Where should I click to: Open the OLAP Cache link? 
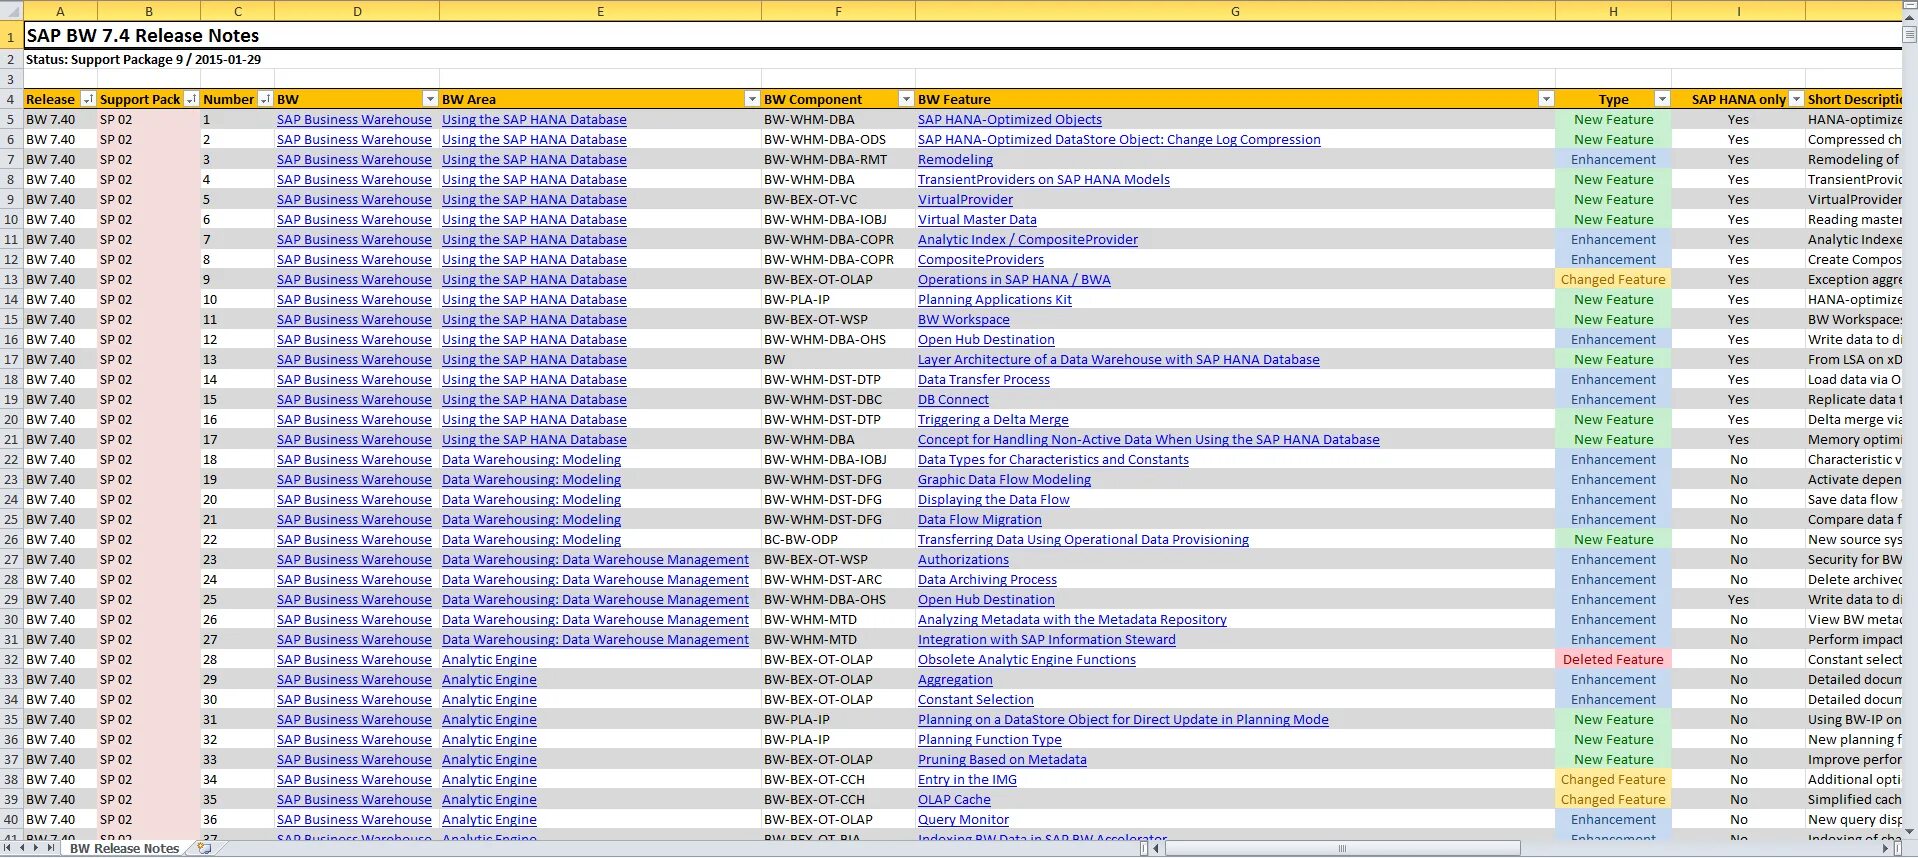[954, 799]
